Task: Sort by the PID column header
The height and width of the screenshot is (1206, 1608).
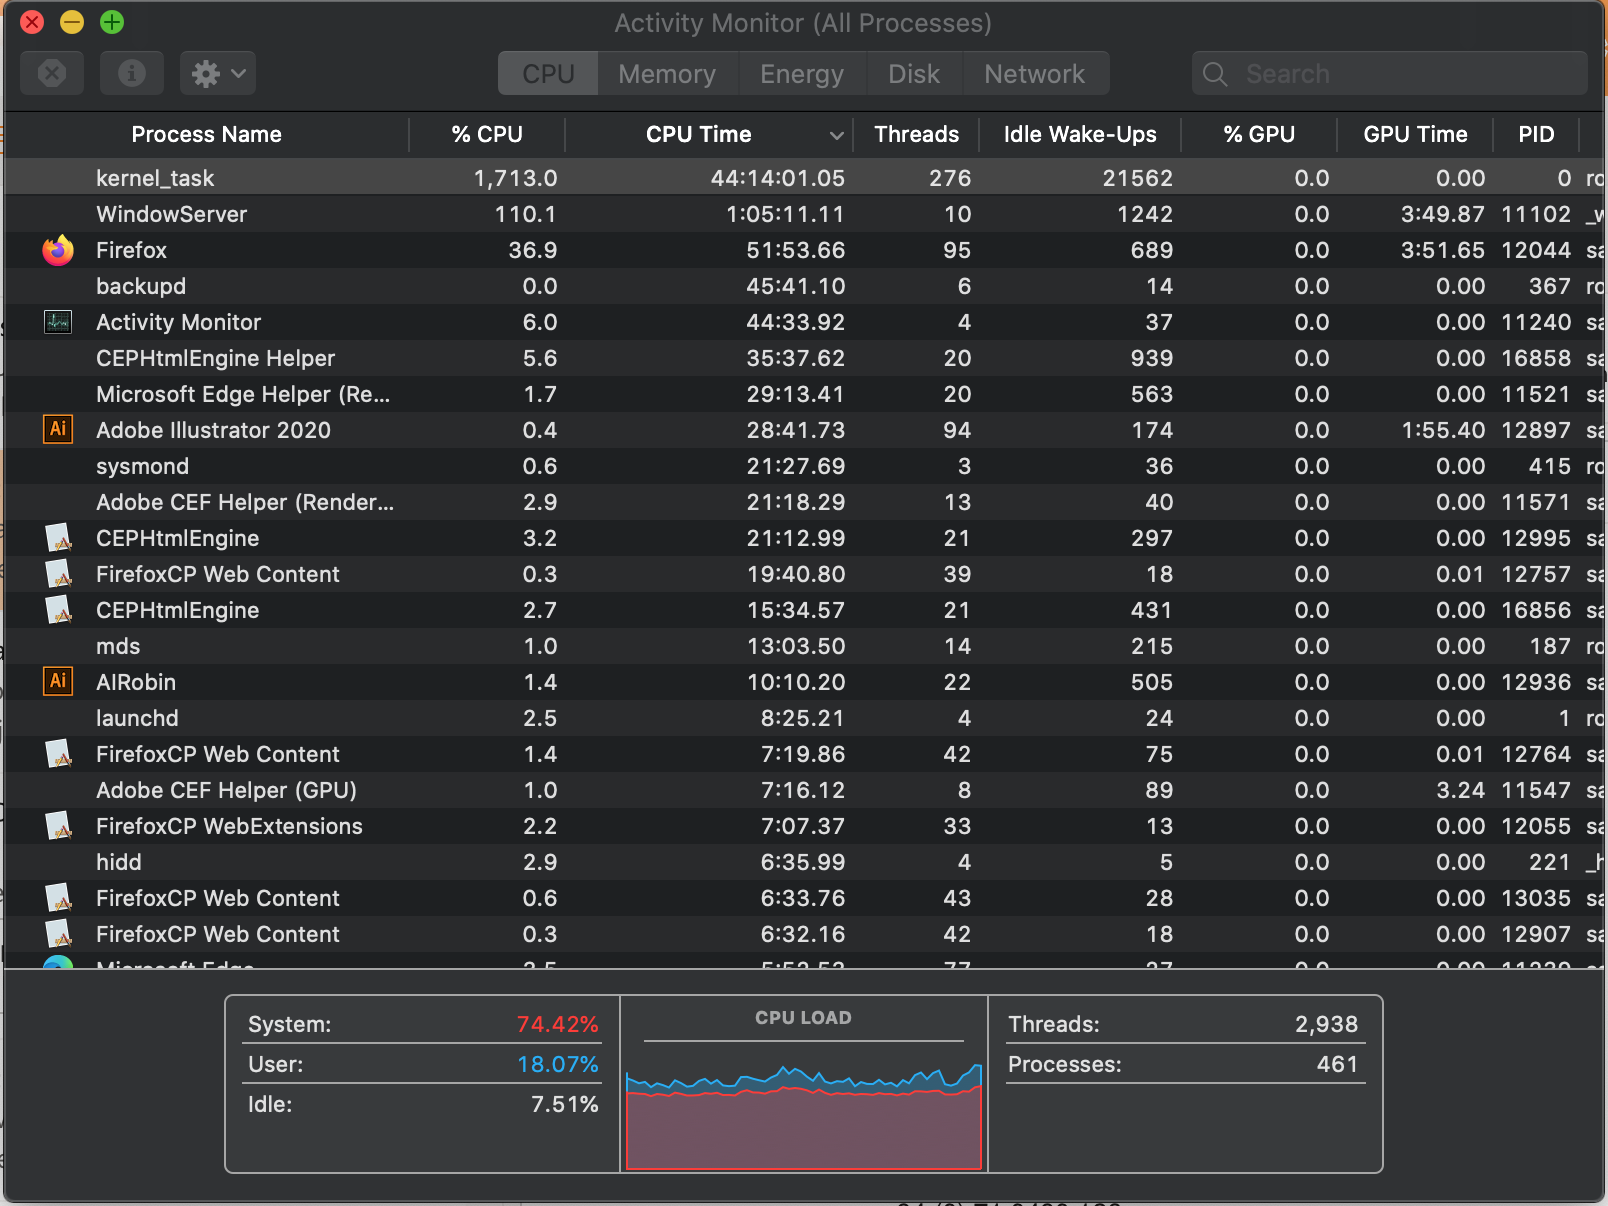Action: (1536, 134)
